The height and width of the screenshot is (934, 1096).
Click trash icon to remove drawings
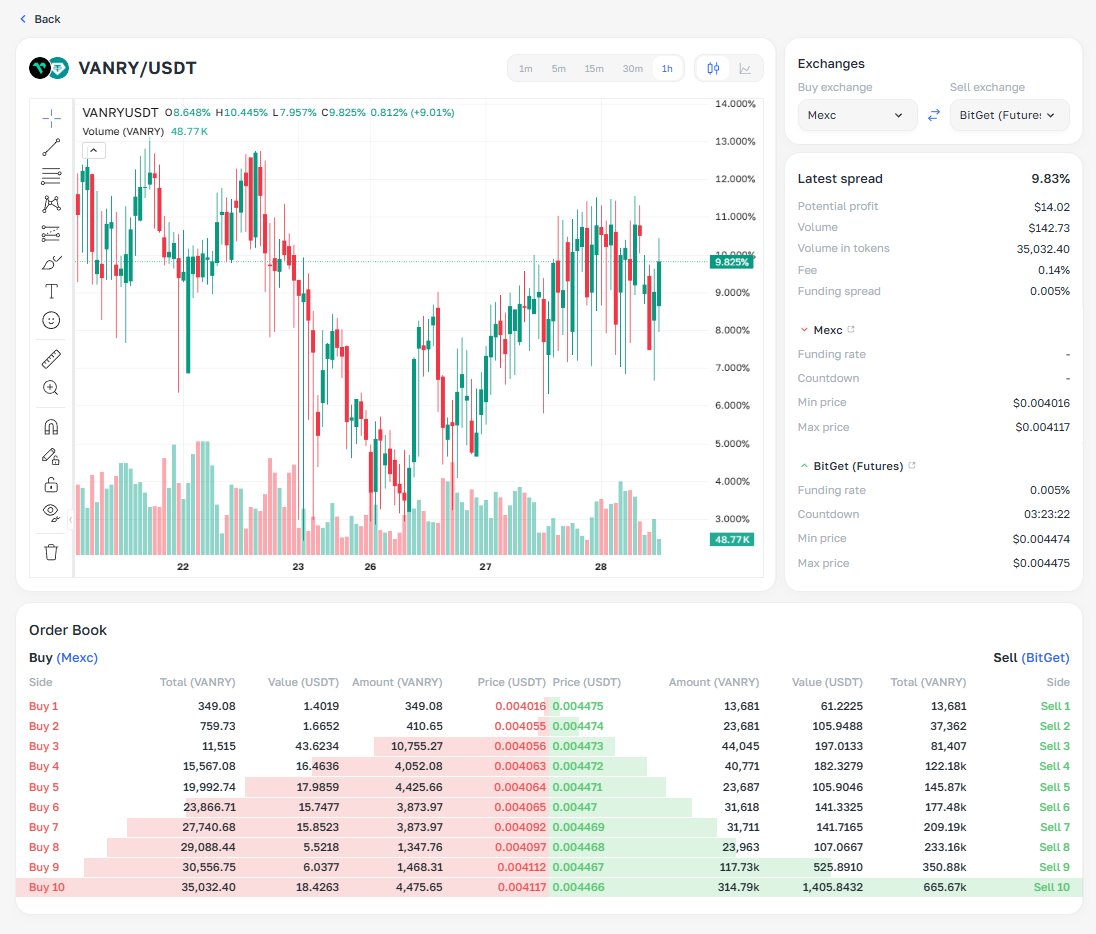click(x=51, y=552)
